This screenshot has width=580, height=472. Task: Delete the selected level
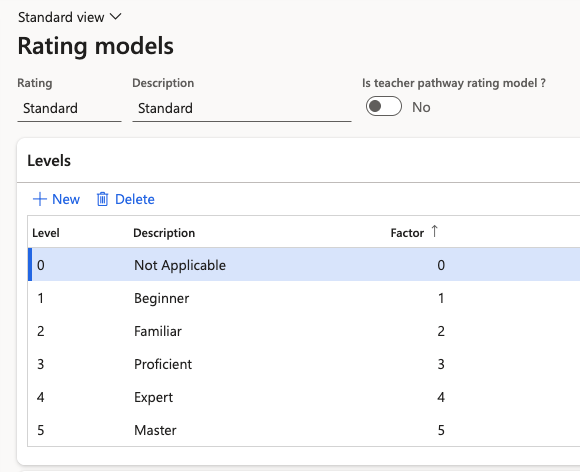(125, 199)
